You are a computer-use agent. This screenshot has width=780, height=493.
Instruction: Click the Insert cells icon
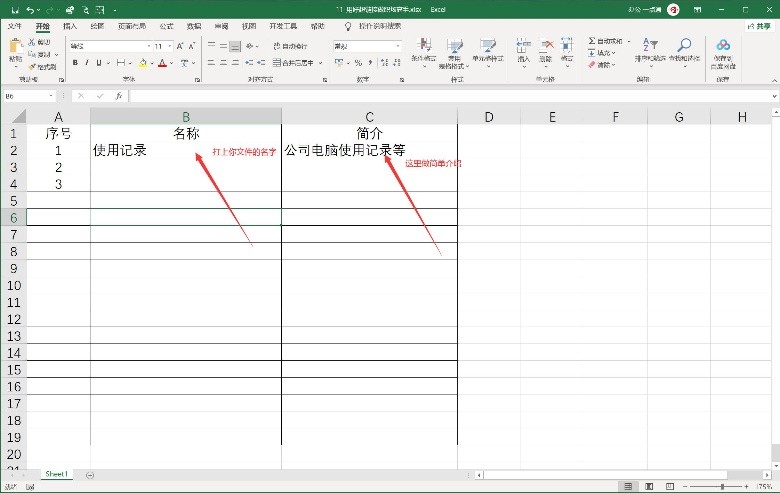pos(523,46)
